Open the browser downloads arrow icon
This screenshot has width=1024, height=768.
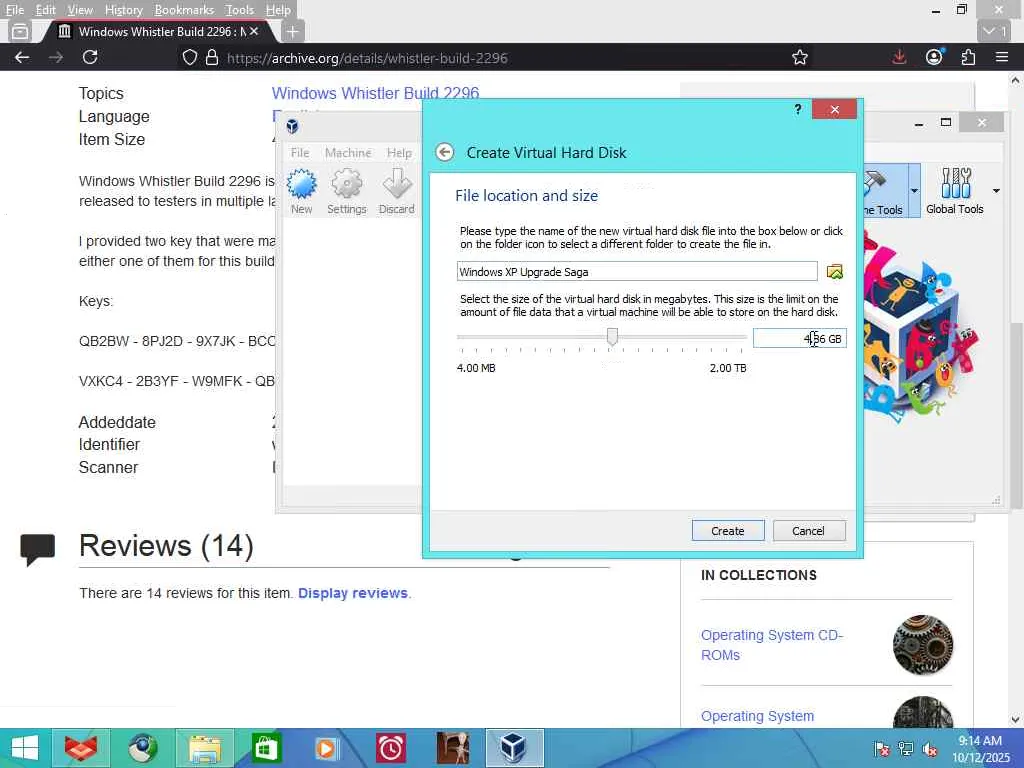(x=899, y=57)
